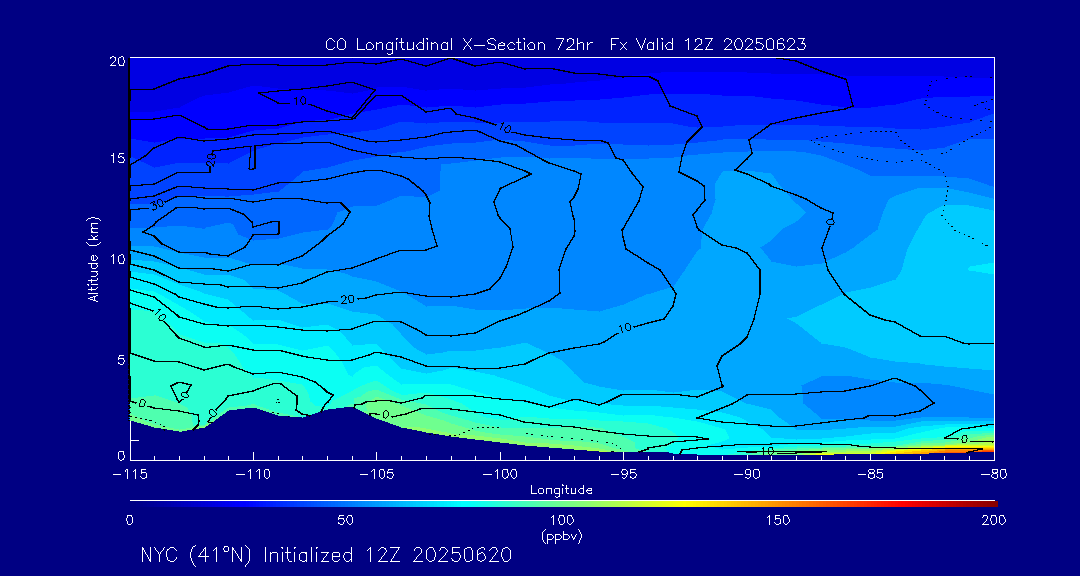Click the longitude tick label "-100"

pyautogui.click(x=500, y=475)
